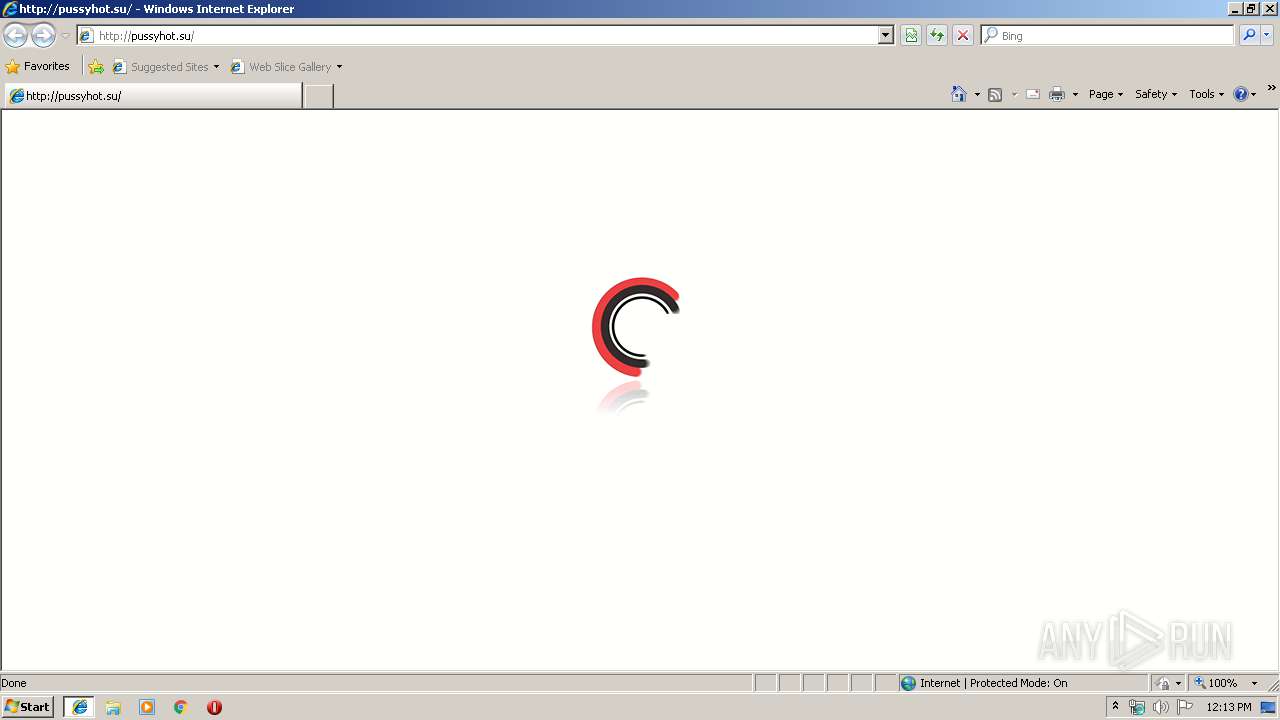The image size is (1280, 720).
Task: Open the privacy report lock icon in status bar
Action: coord(1164,683)
